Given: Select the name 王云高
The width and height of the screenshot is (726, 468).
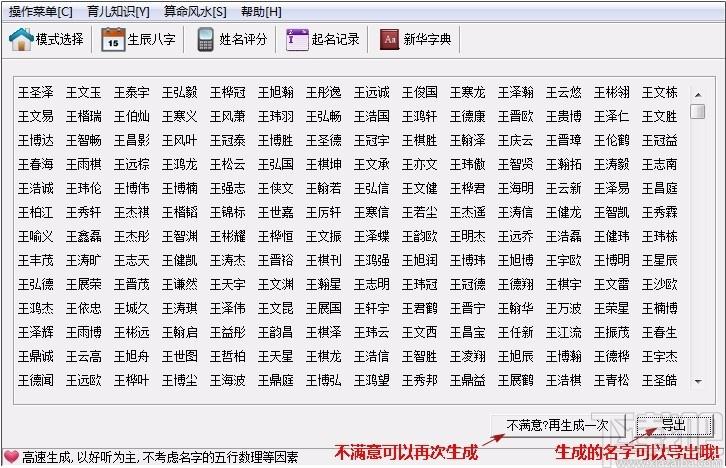Looking at the screenshot, I should pos(83,356).
